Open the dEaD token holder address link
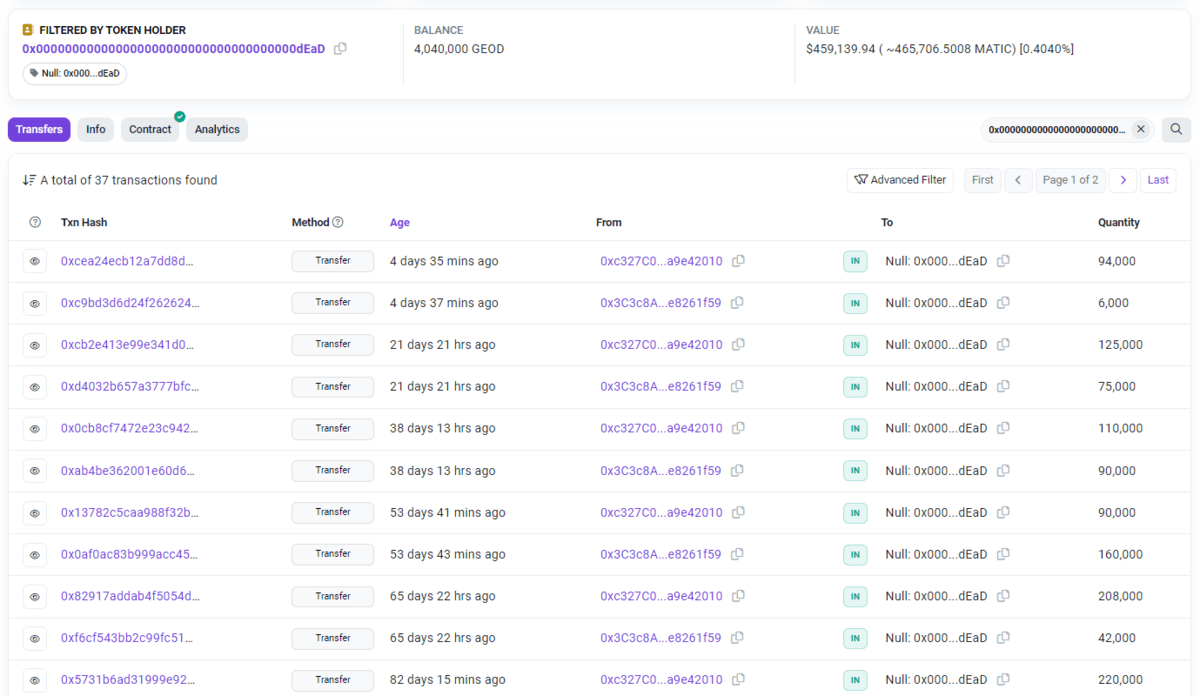 (174, 49)
